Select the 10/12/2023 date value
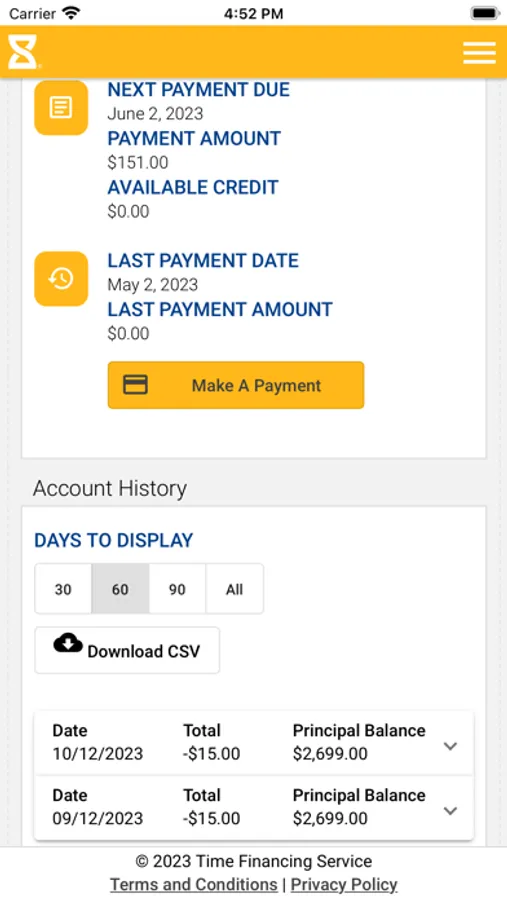The height and width of the screenshot is (900, 507). pos(98,754)
